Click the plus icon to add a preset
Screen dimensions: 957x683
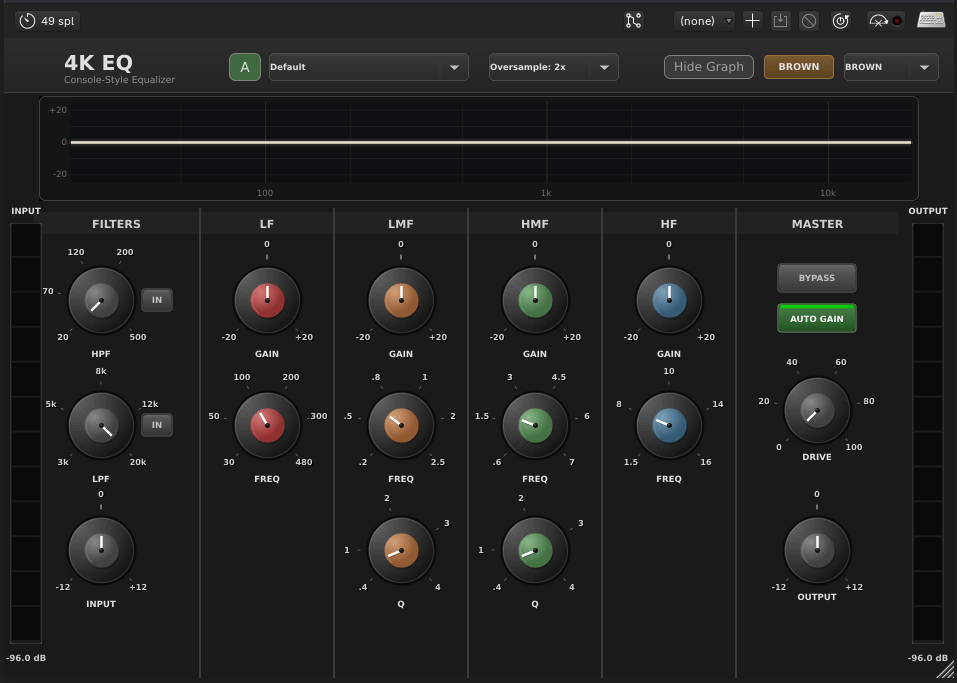(752, 20)
